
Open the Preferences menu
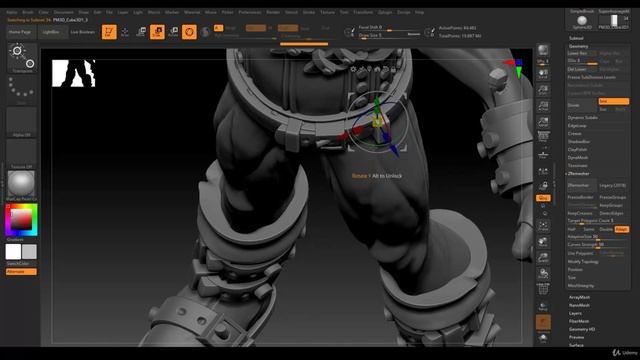[250, 12]
